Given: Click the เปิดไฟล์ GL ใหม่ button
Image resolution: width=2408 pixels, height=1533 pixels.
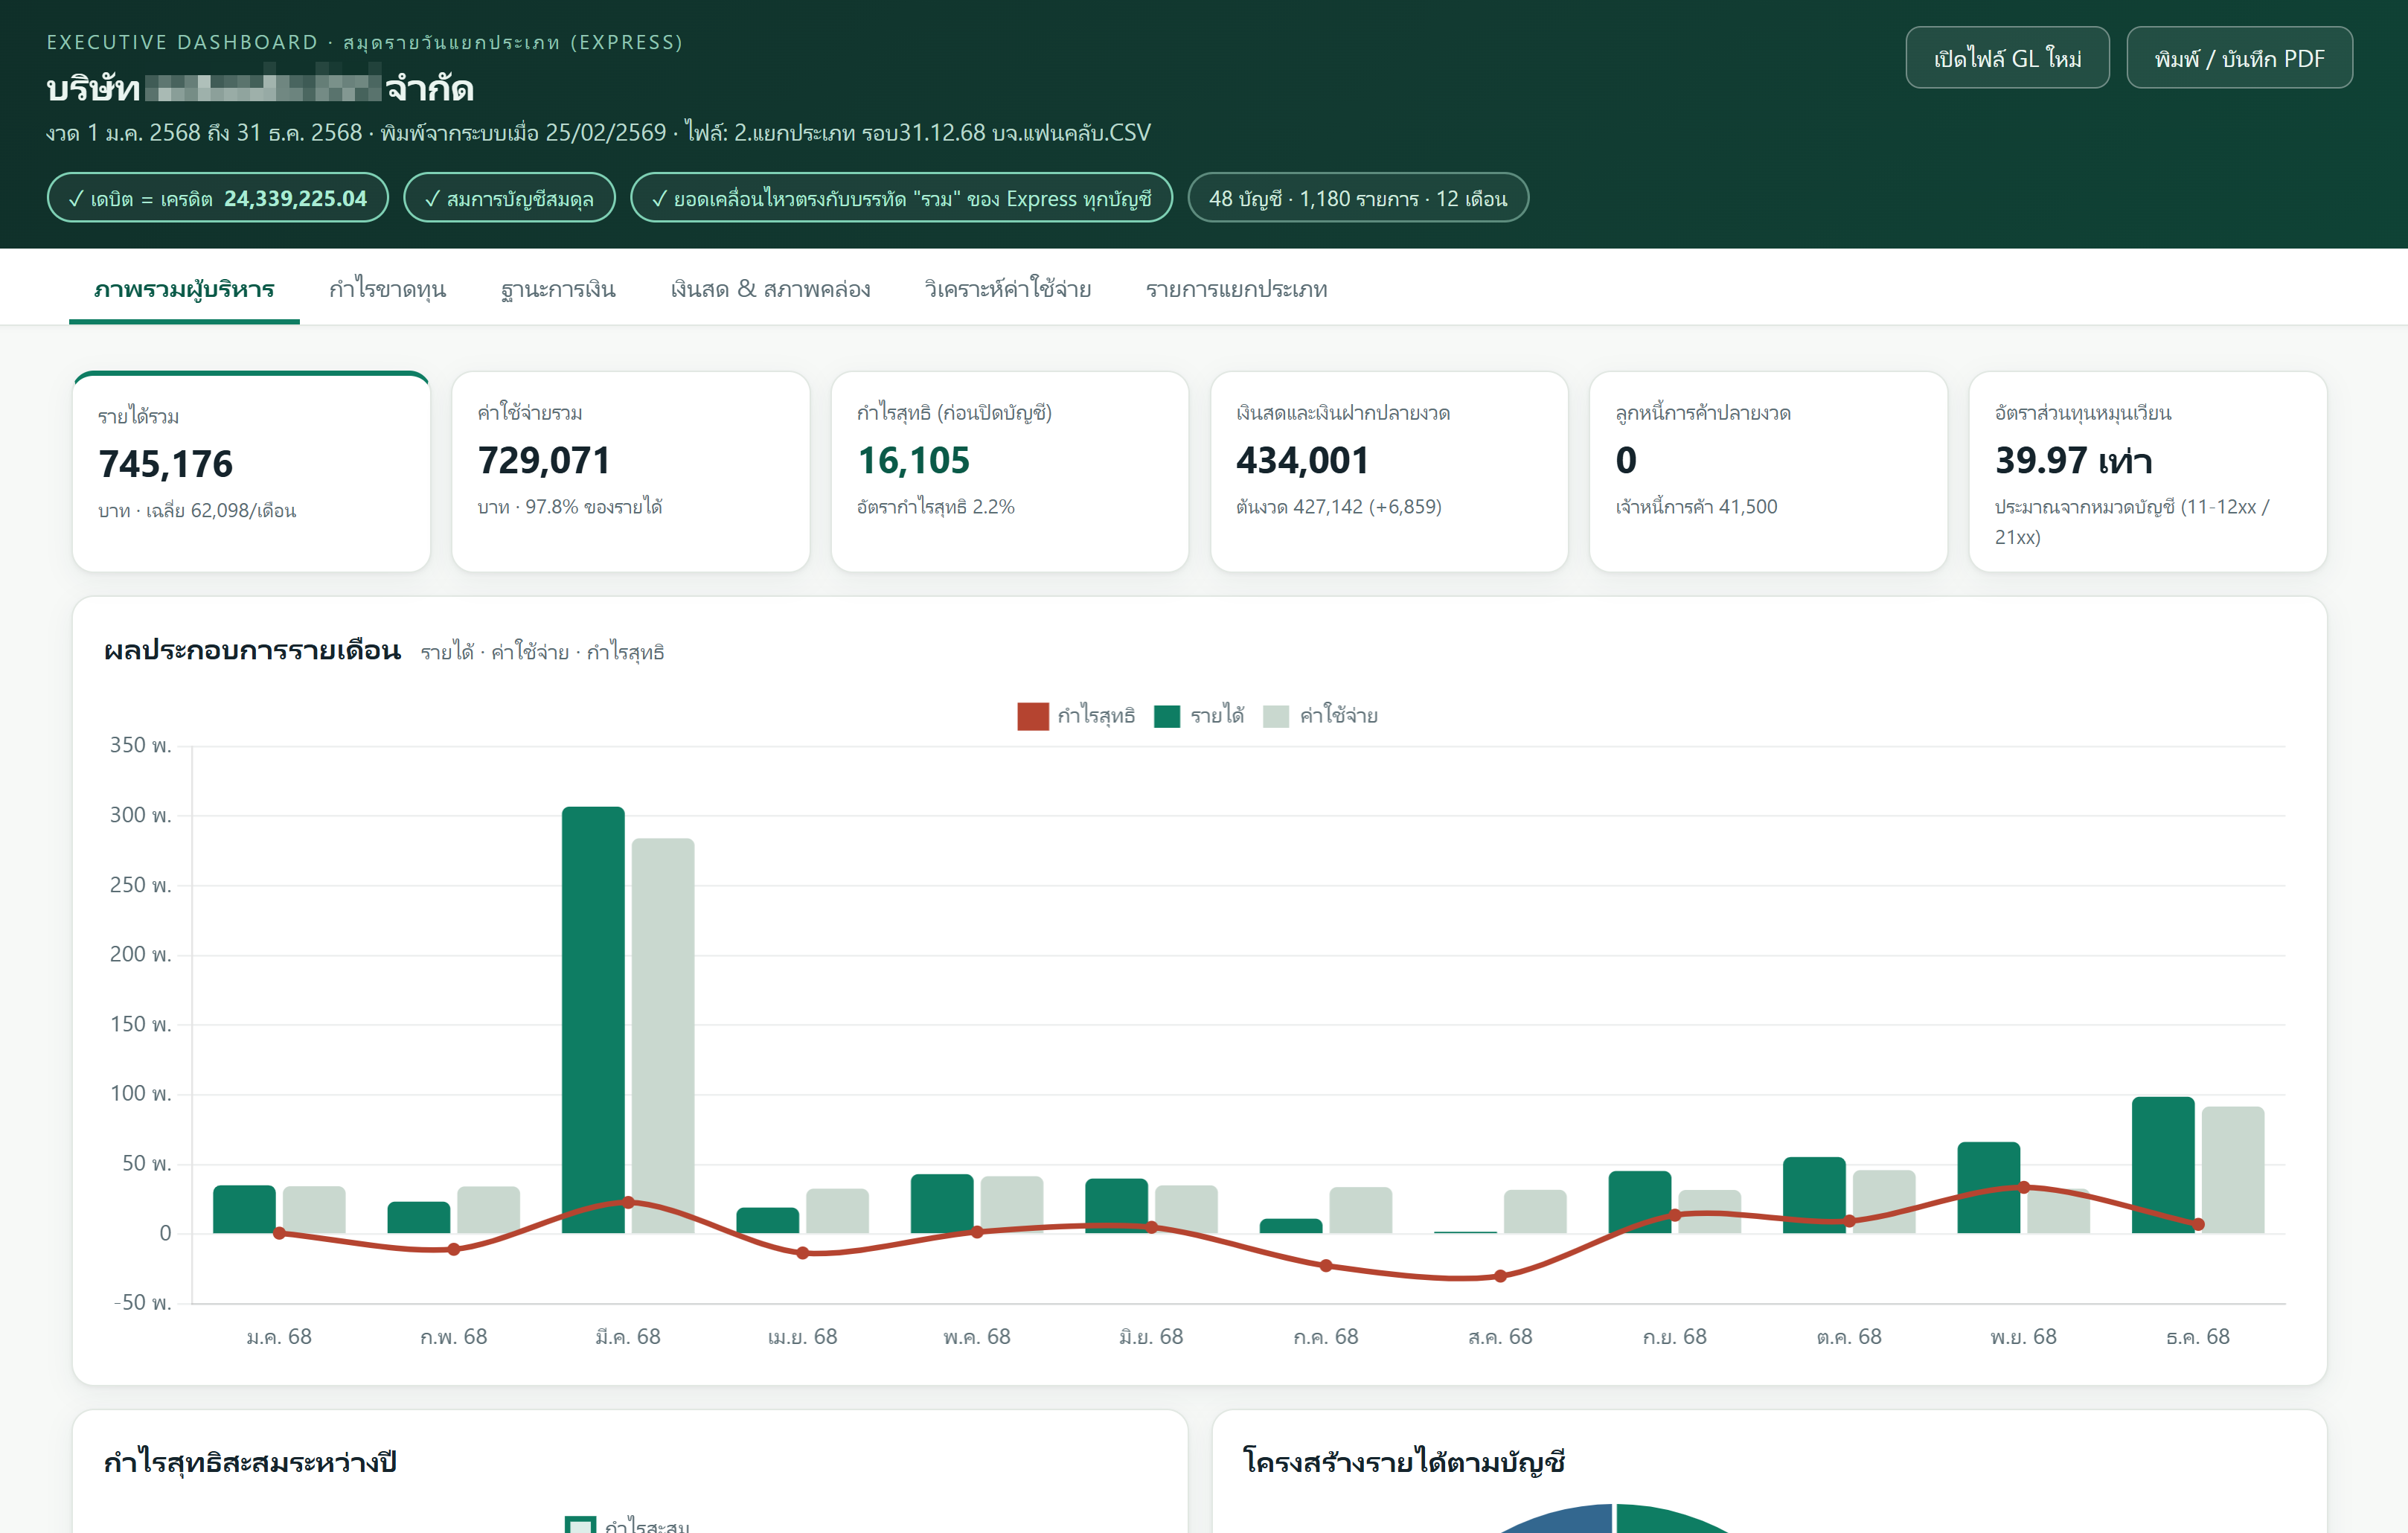Looking at the screenshot, I should point(2007,58).
